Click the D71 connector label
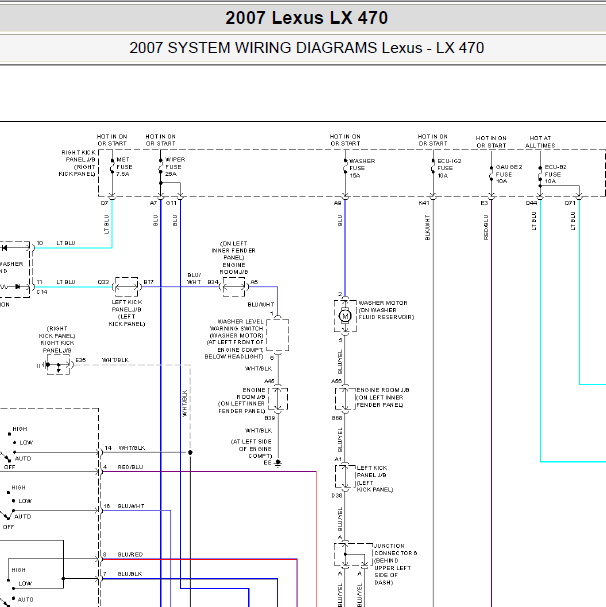This screenshot has width=606, height=607. click(570, 203)
